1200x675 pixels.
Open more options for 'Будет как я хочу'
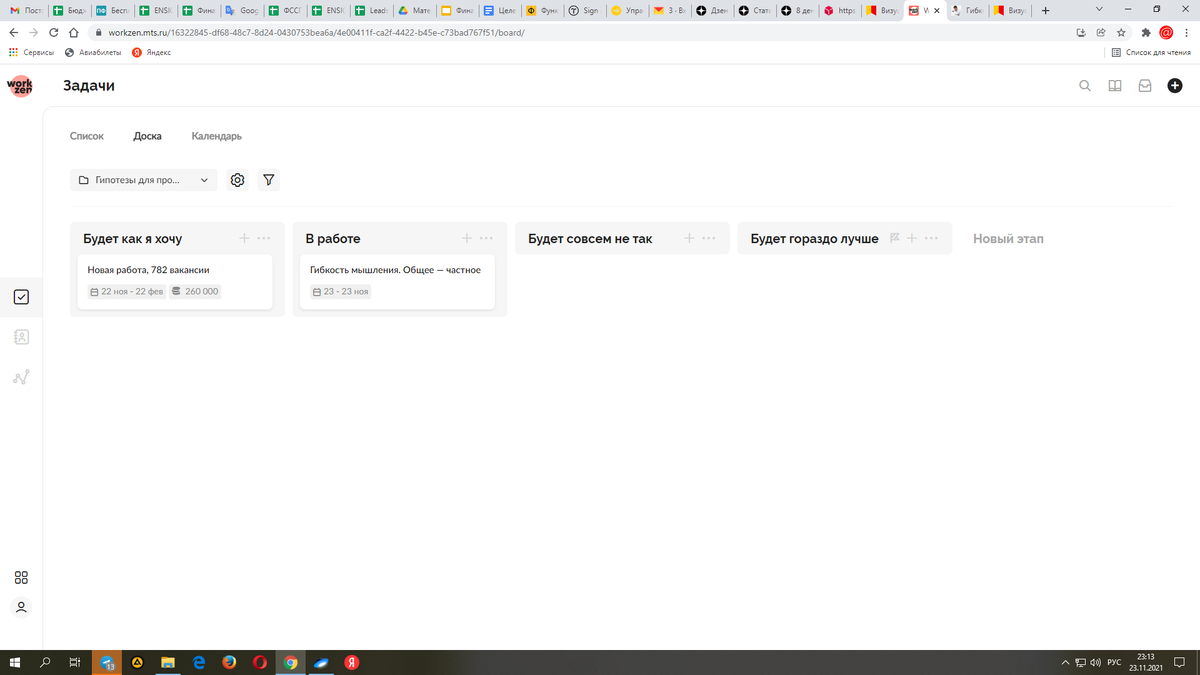264,238
